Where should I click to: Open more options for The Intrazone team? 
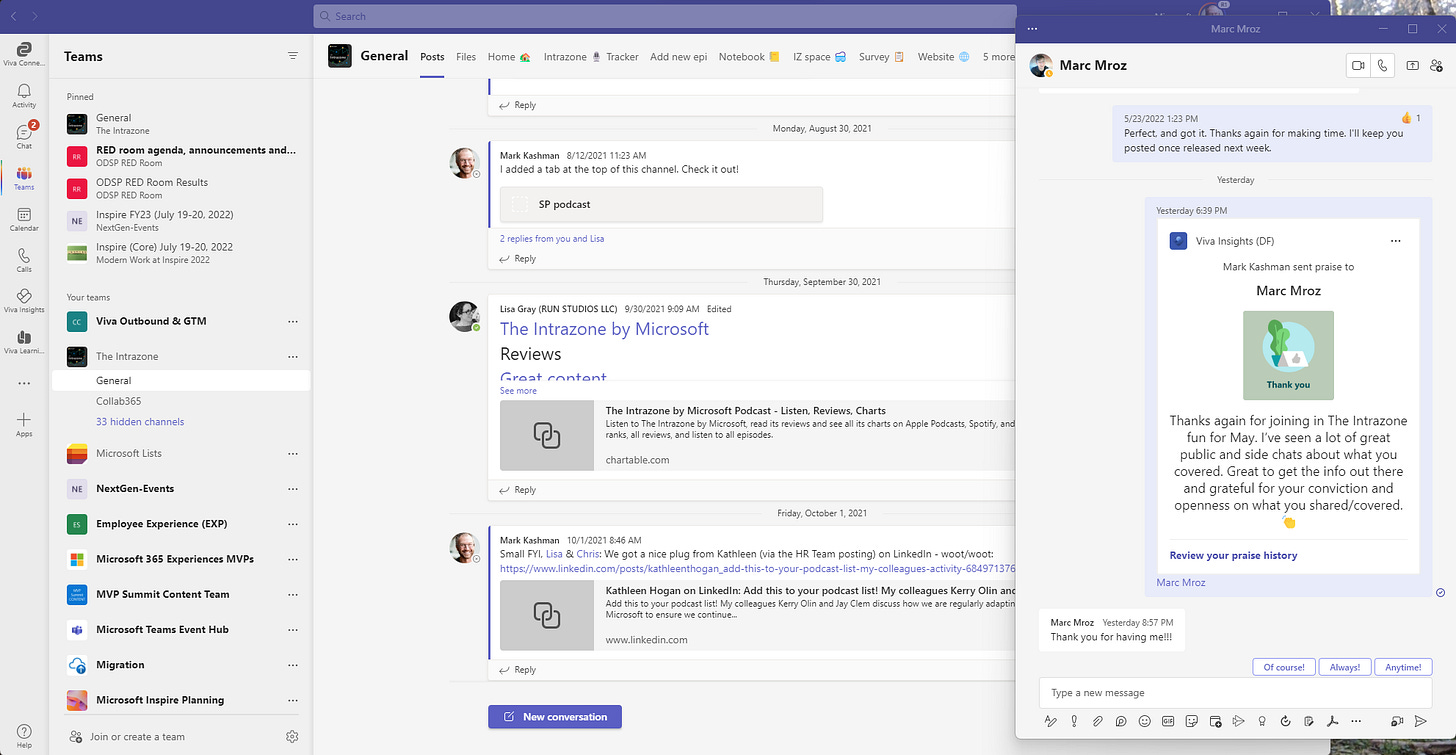pyautogui.click(x=293, y=356)
